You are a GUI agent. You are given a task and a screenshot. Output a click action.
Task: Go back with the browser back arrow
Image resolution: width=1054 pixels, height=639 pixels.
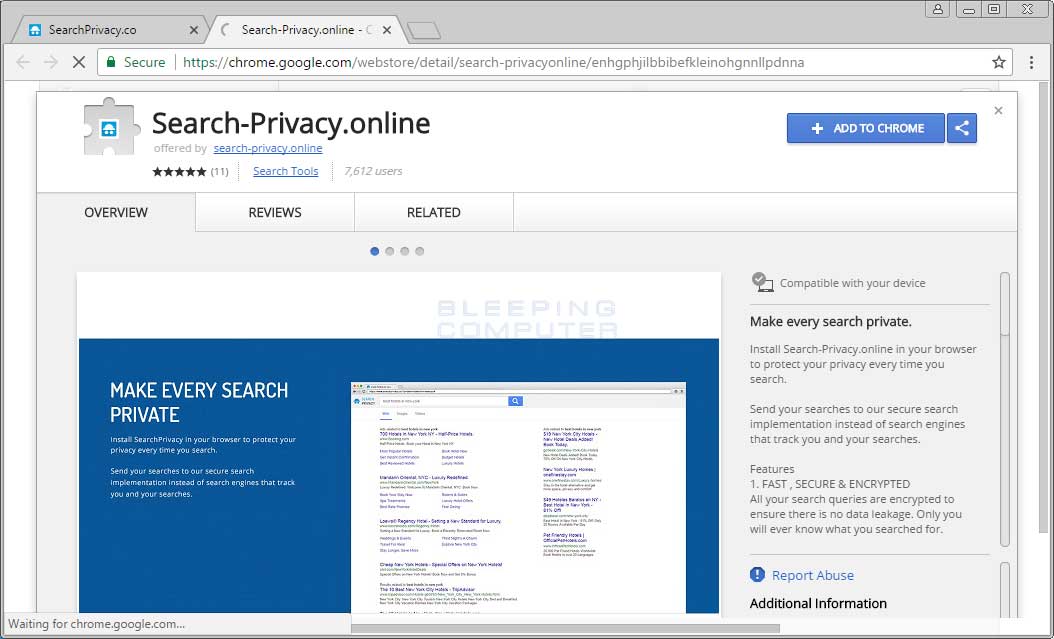click(23, 62)
